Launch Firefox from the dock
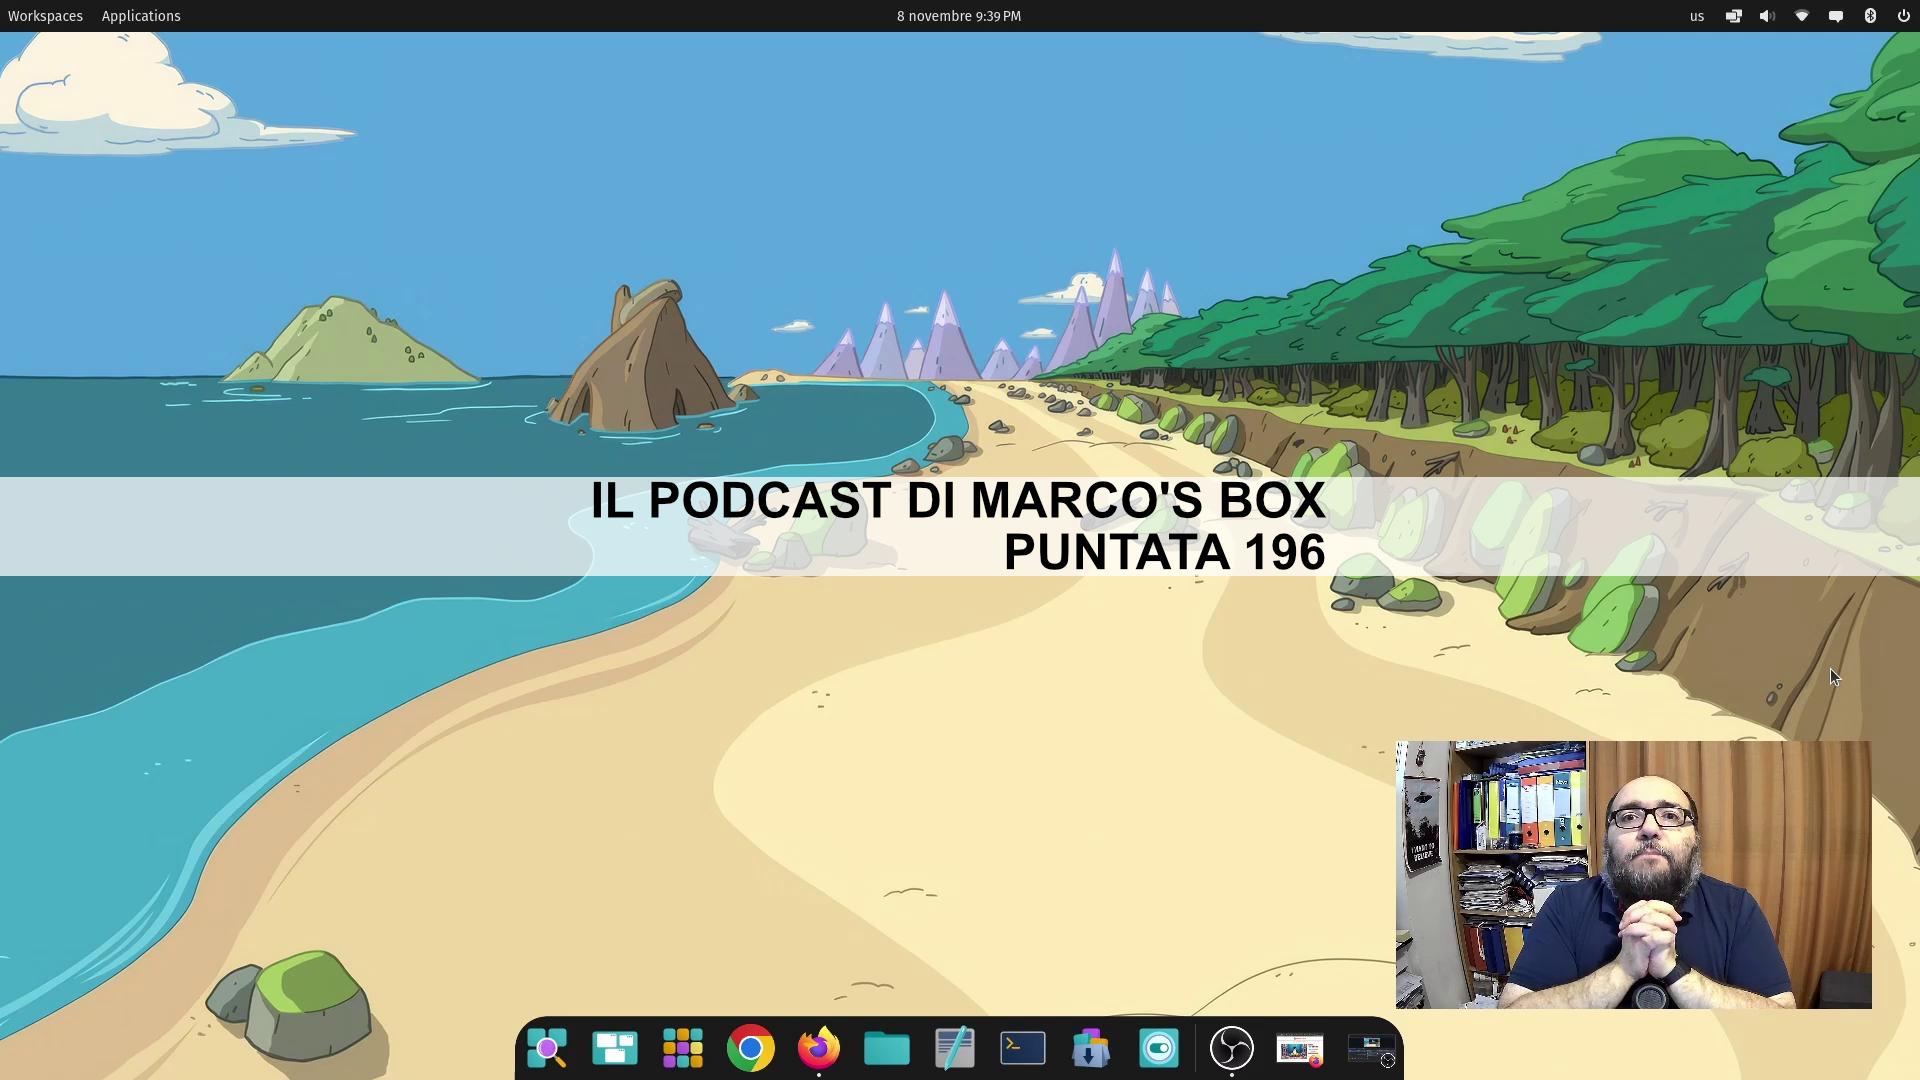Image resolution: width=1920 pixels, height=1080 pixels. click(819, 1048)
